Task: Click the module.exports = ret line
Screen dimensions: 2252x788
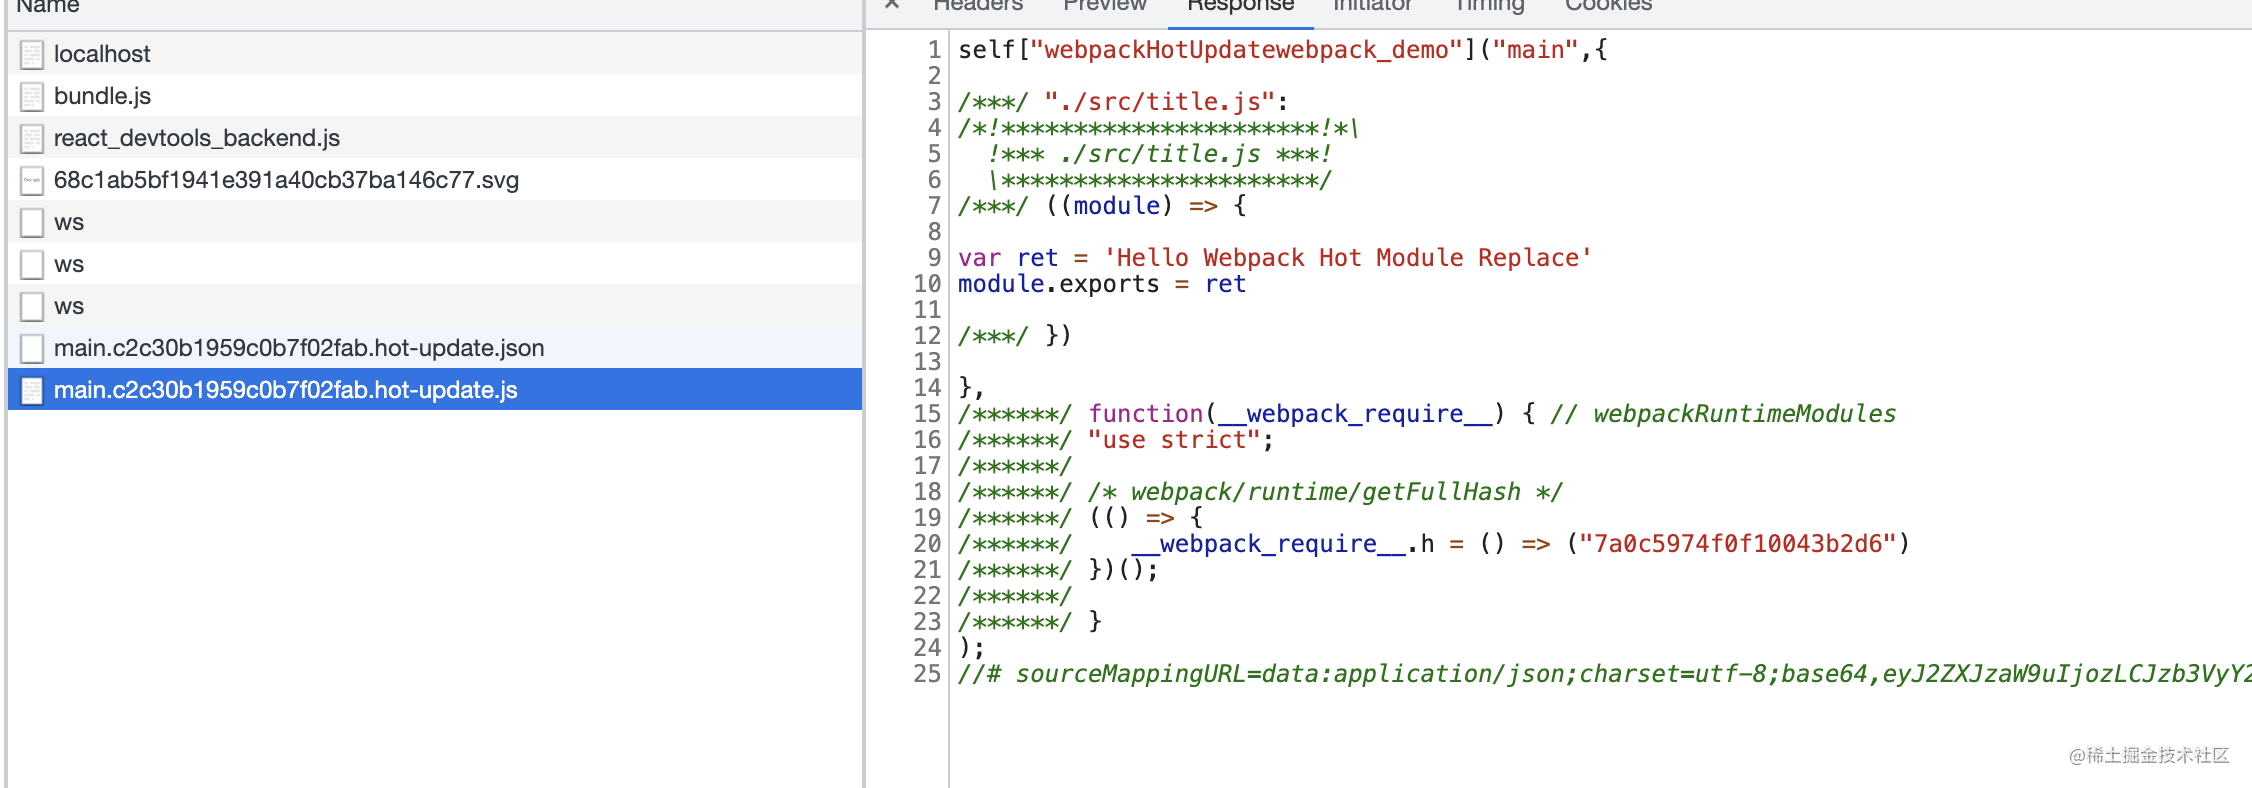Action: click(x=1102, y=284)
